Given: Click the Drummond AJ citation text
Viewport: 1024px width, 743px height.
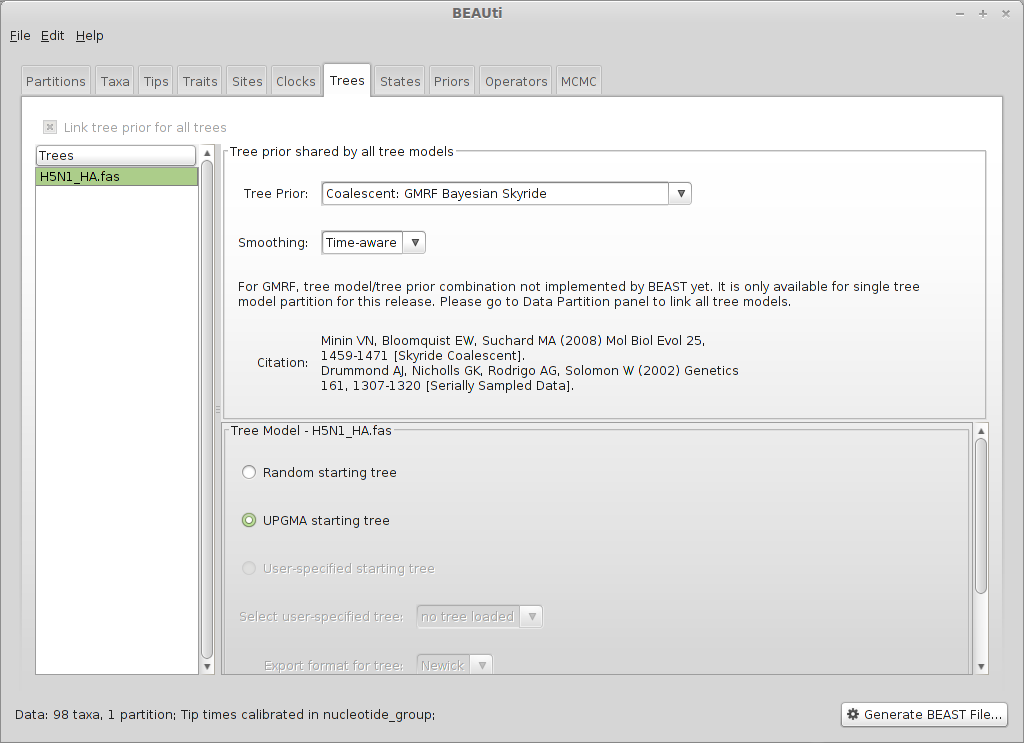Looking at the screenshot, I should (x=530, y=378).
